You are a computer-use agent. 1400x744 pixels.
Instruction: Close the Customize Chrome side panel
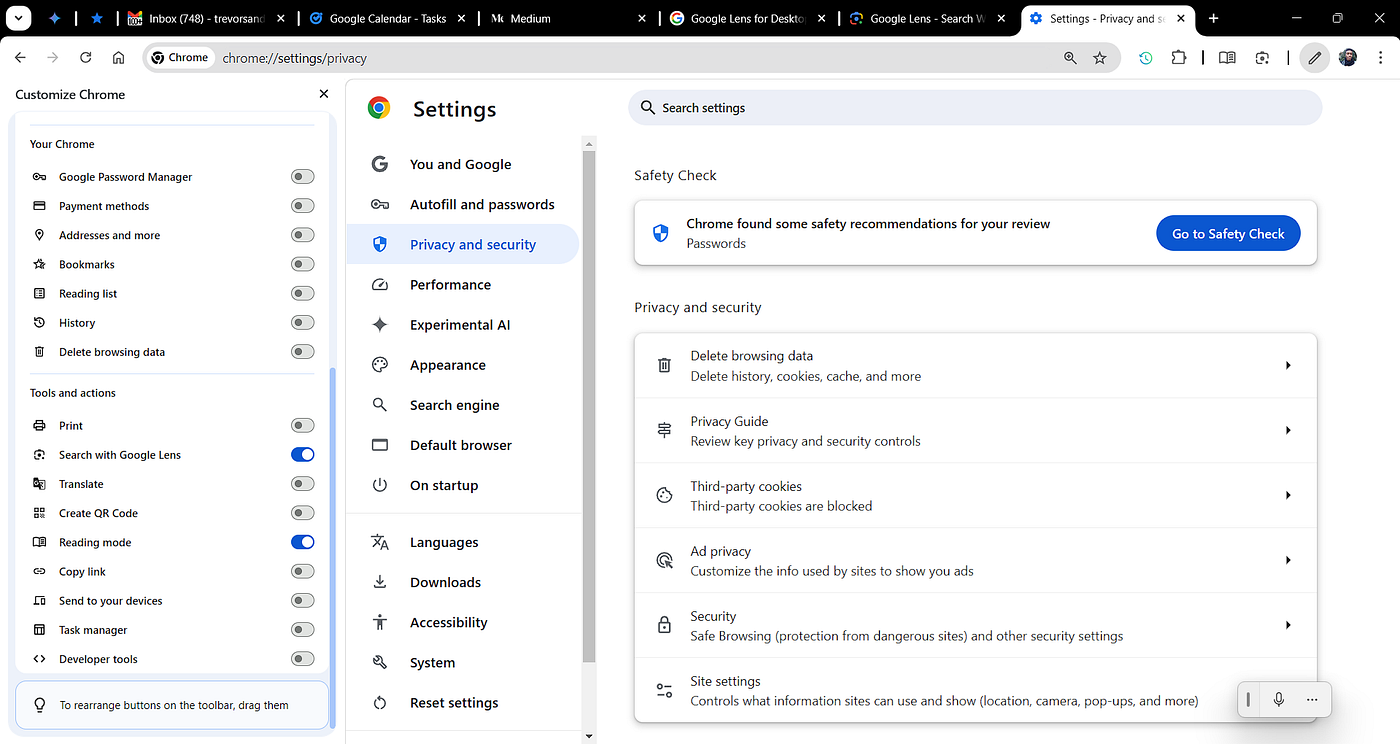pos(323,94)
